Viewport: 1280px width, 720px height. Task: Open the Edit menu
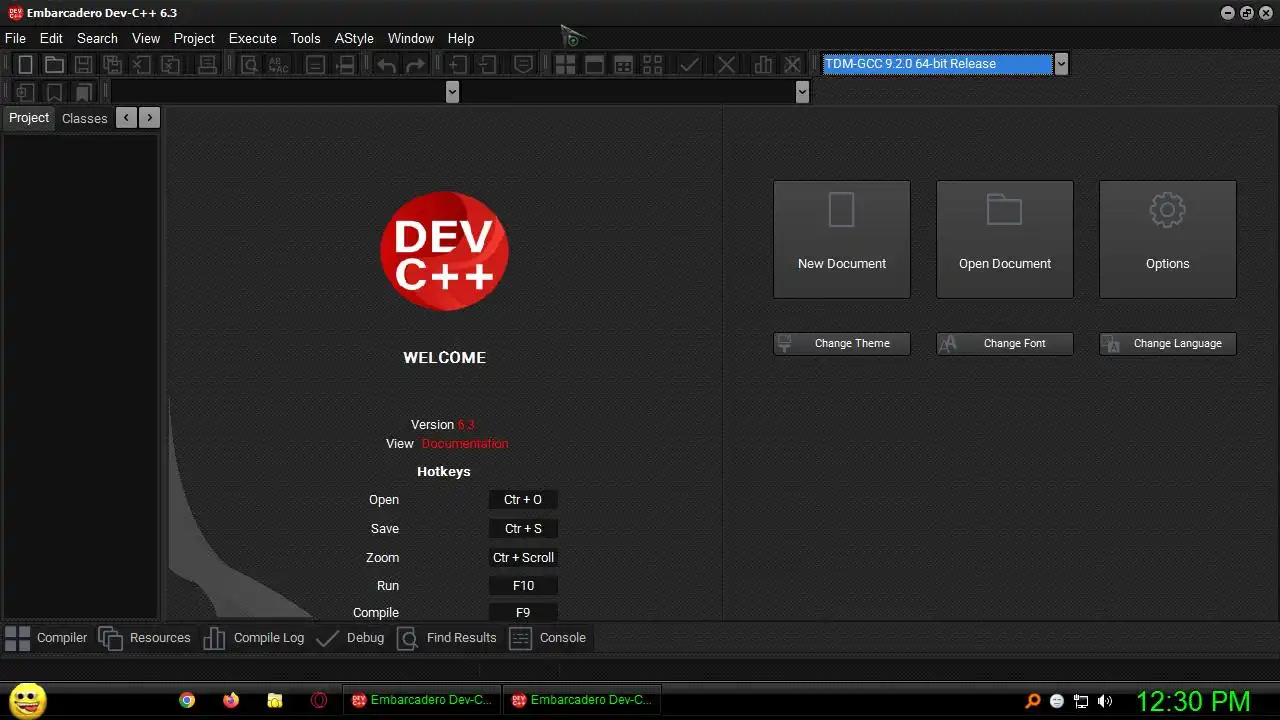click(51, 38)
